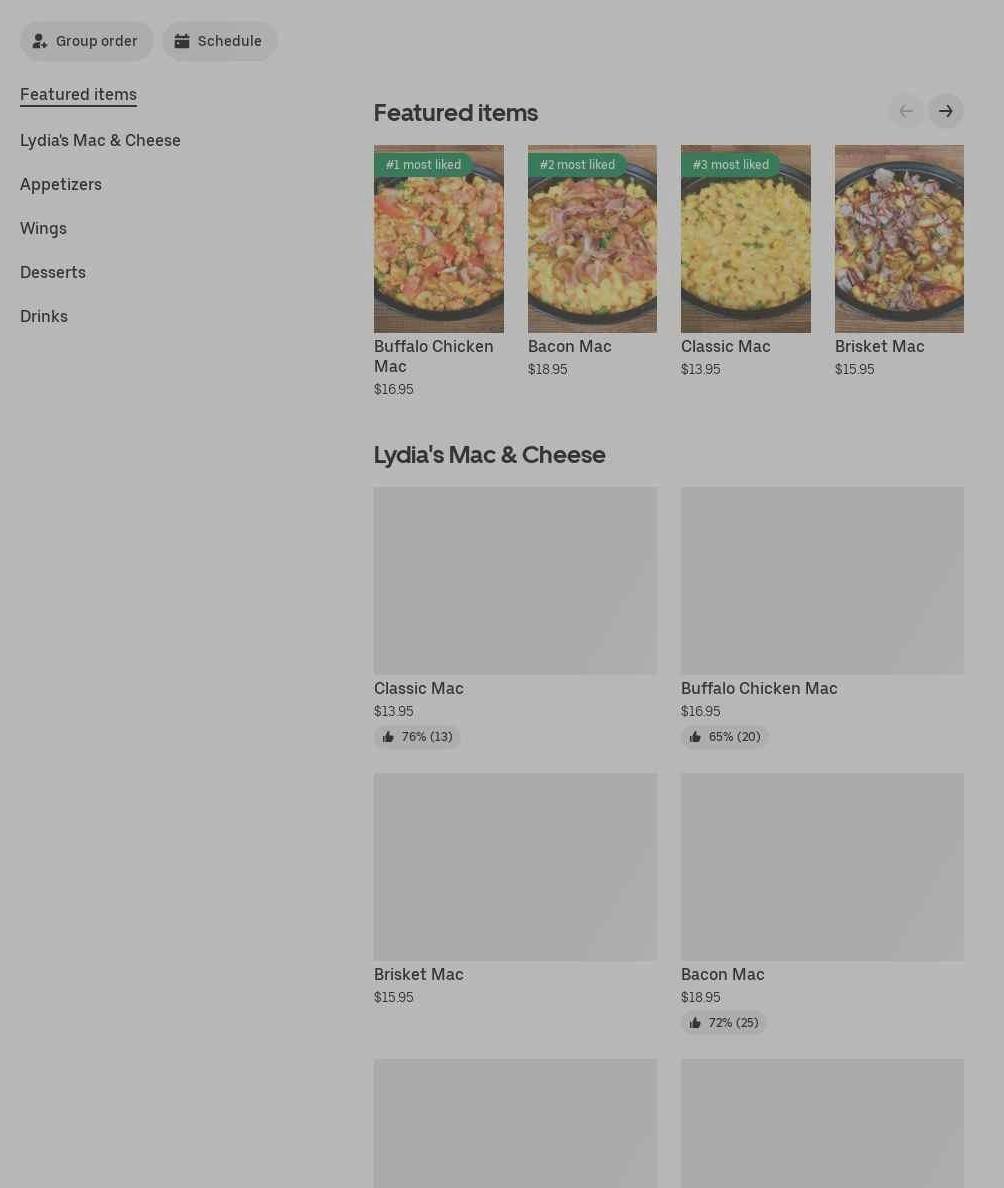Go to the Appetizers category
The image size is (1004, 1188).
[x=61, y=185]
